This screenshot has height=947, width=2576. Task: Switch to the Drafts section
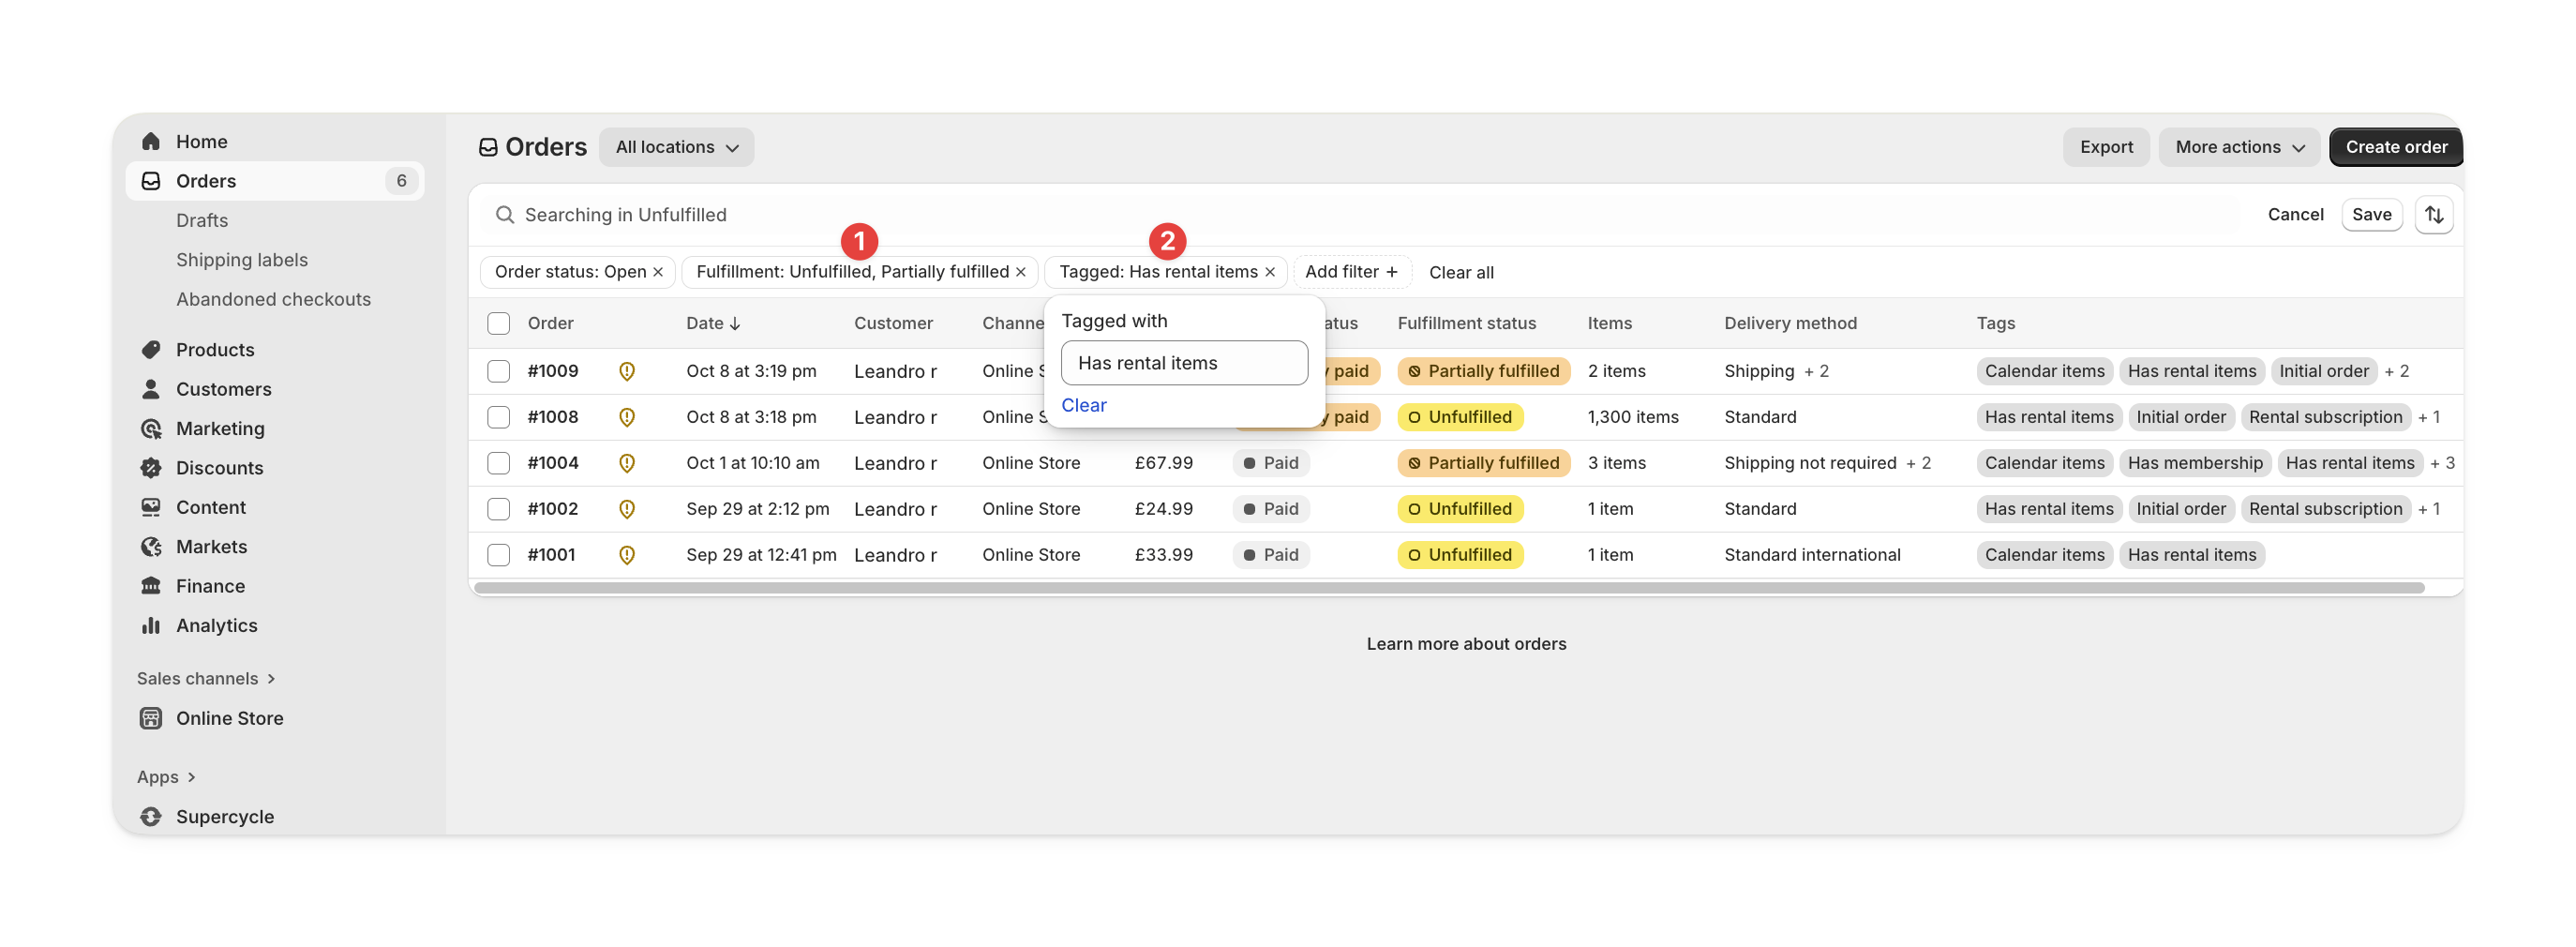201,220
